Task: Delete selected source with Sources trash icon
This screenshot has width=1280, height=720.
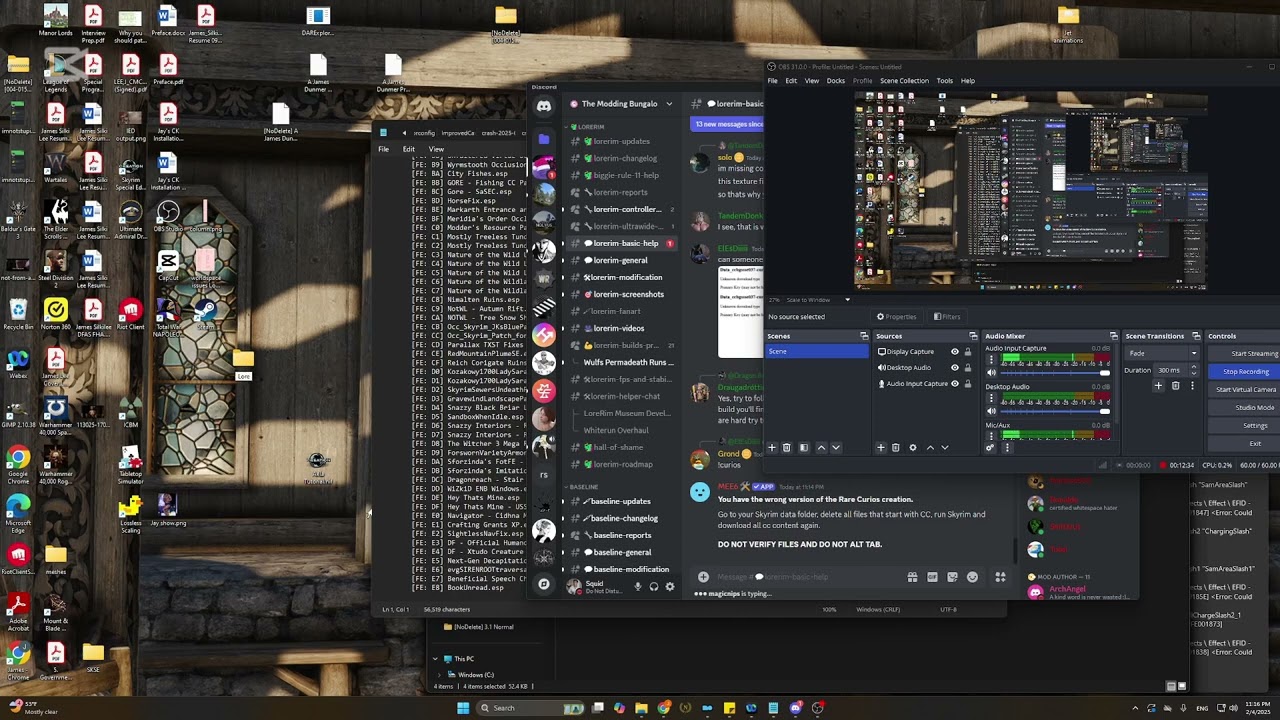Action: tap(896, 448)
